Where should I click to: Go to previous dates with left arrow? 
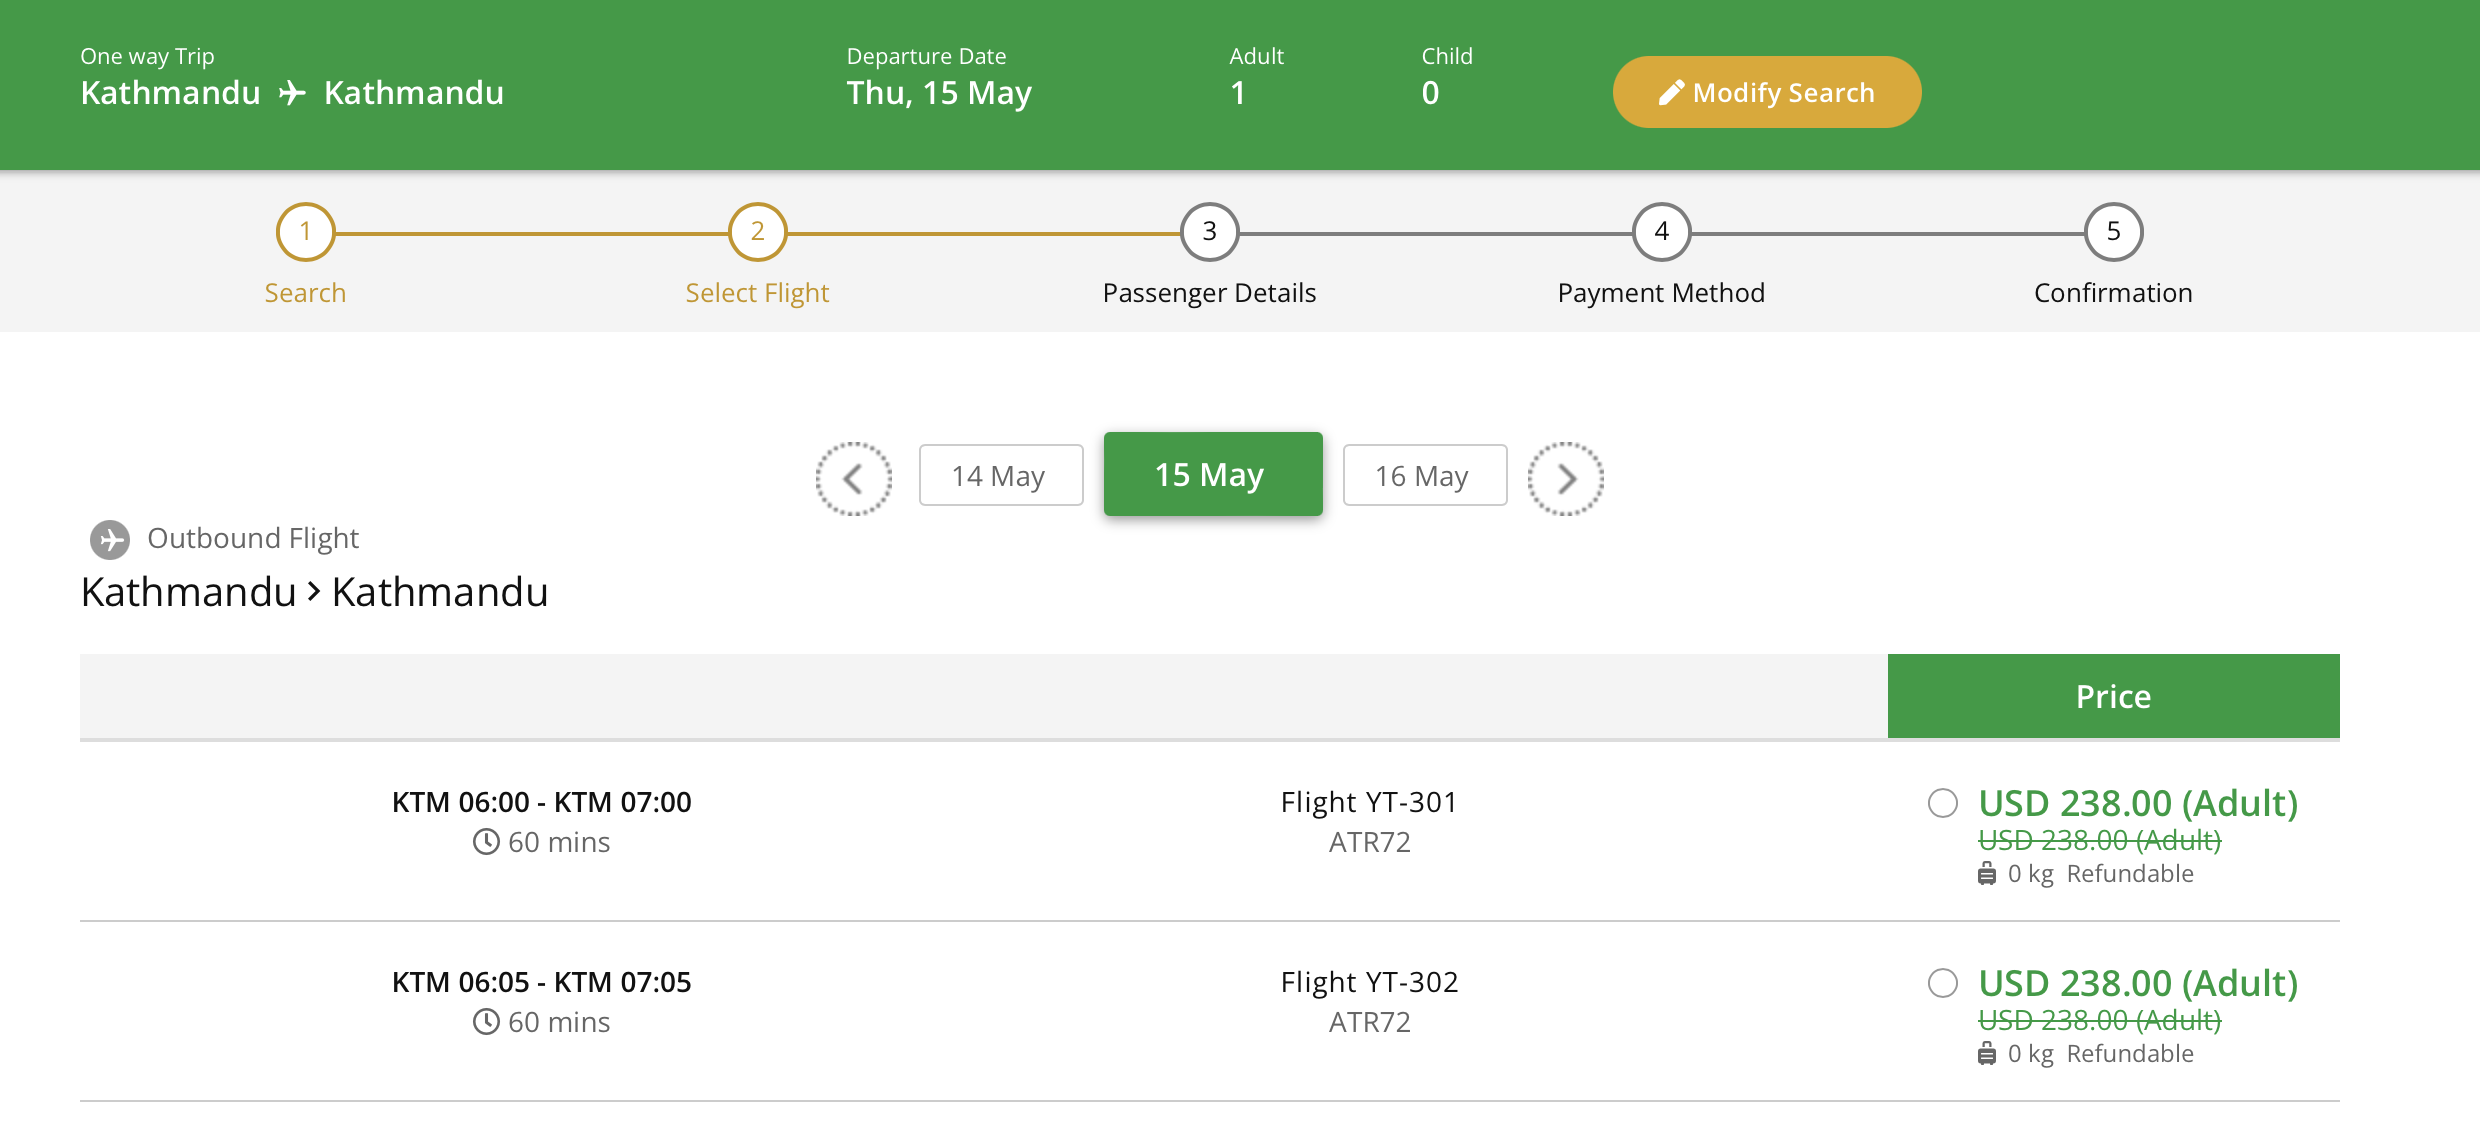pyautogui.click(x=853, y=479)
